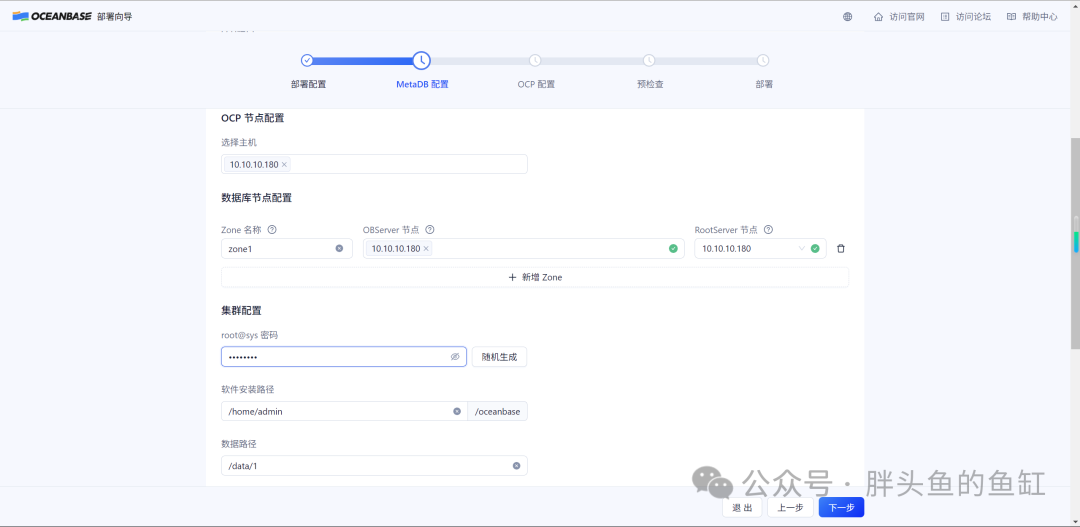The width and height of the screenshot is (1080, 527).
Task: Click the 数据库节点配置 heading
Action: coord(256,198)
